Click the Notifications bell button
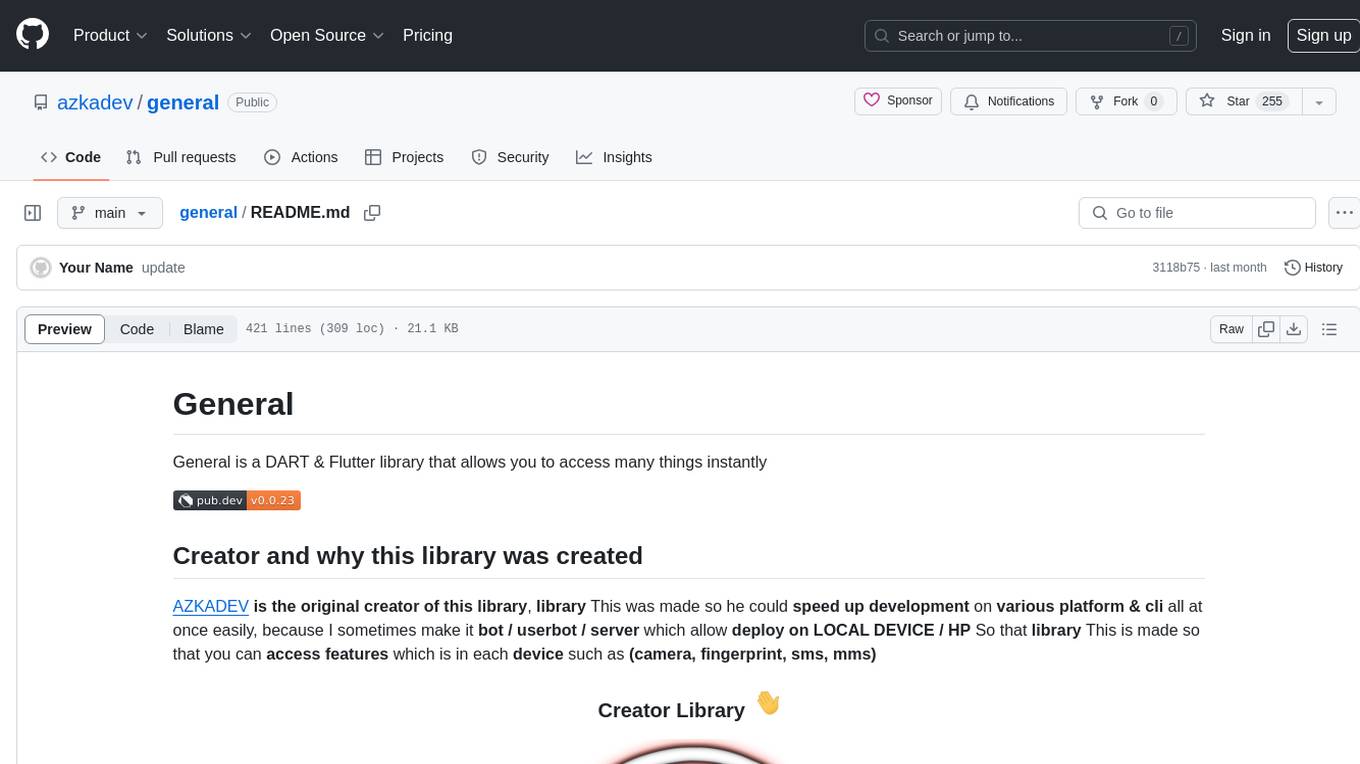 point(1009,101)
